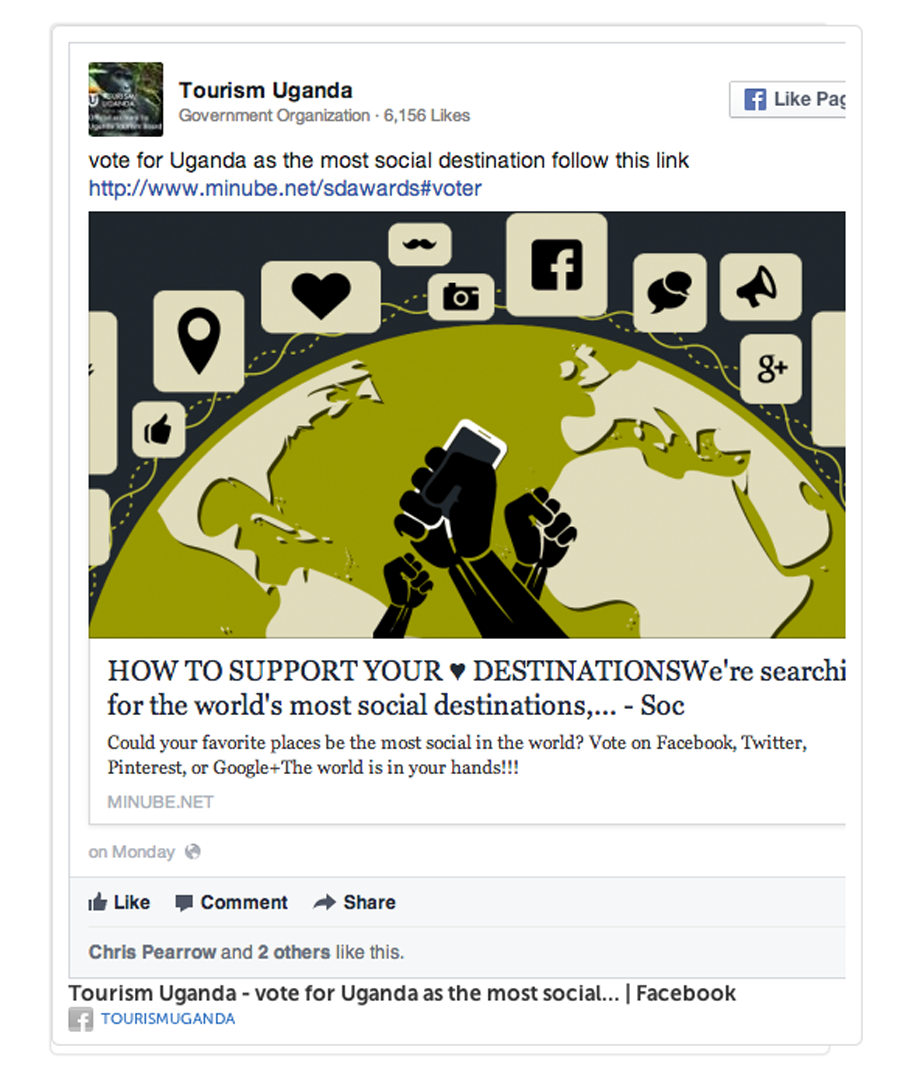Click the camera icon in the illustration

(x=461, y=297)
